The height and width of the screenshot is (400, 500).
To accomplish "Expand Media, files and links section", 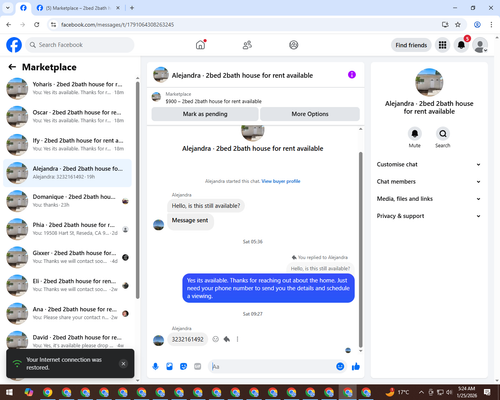I will pos(429,199).
